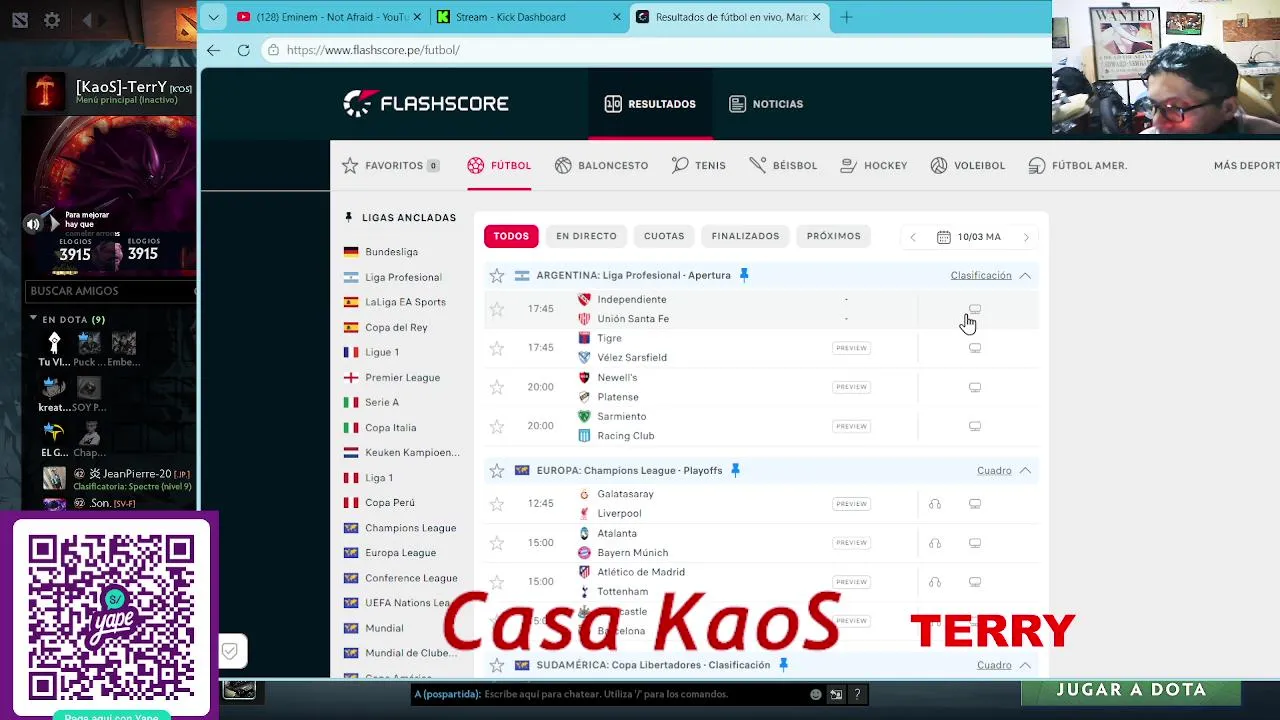Open Cuadro link for Copa Libertadores
The image size is (1280, 720).
(994, 665)
